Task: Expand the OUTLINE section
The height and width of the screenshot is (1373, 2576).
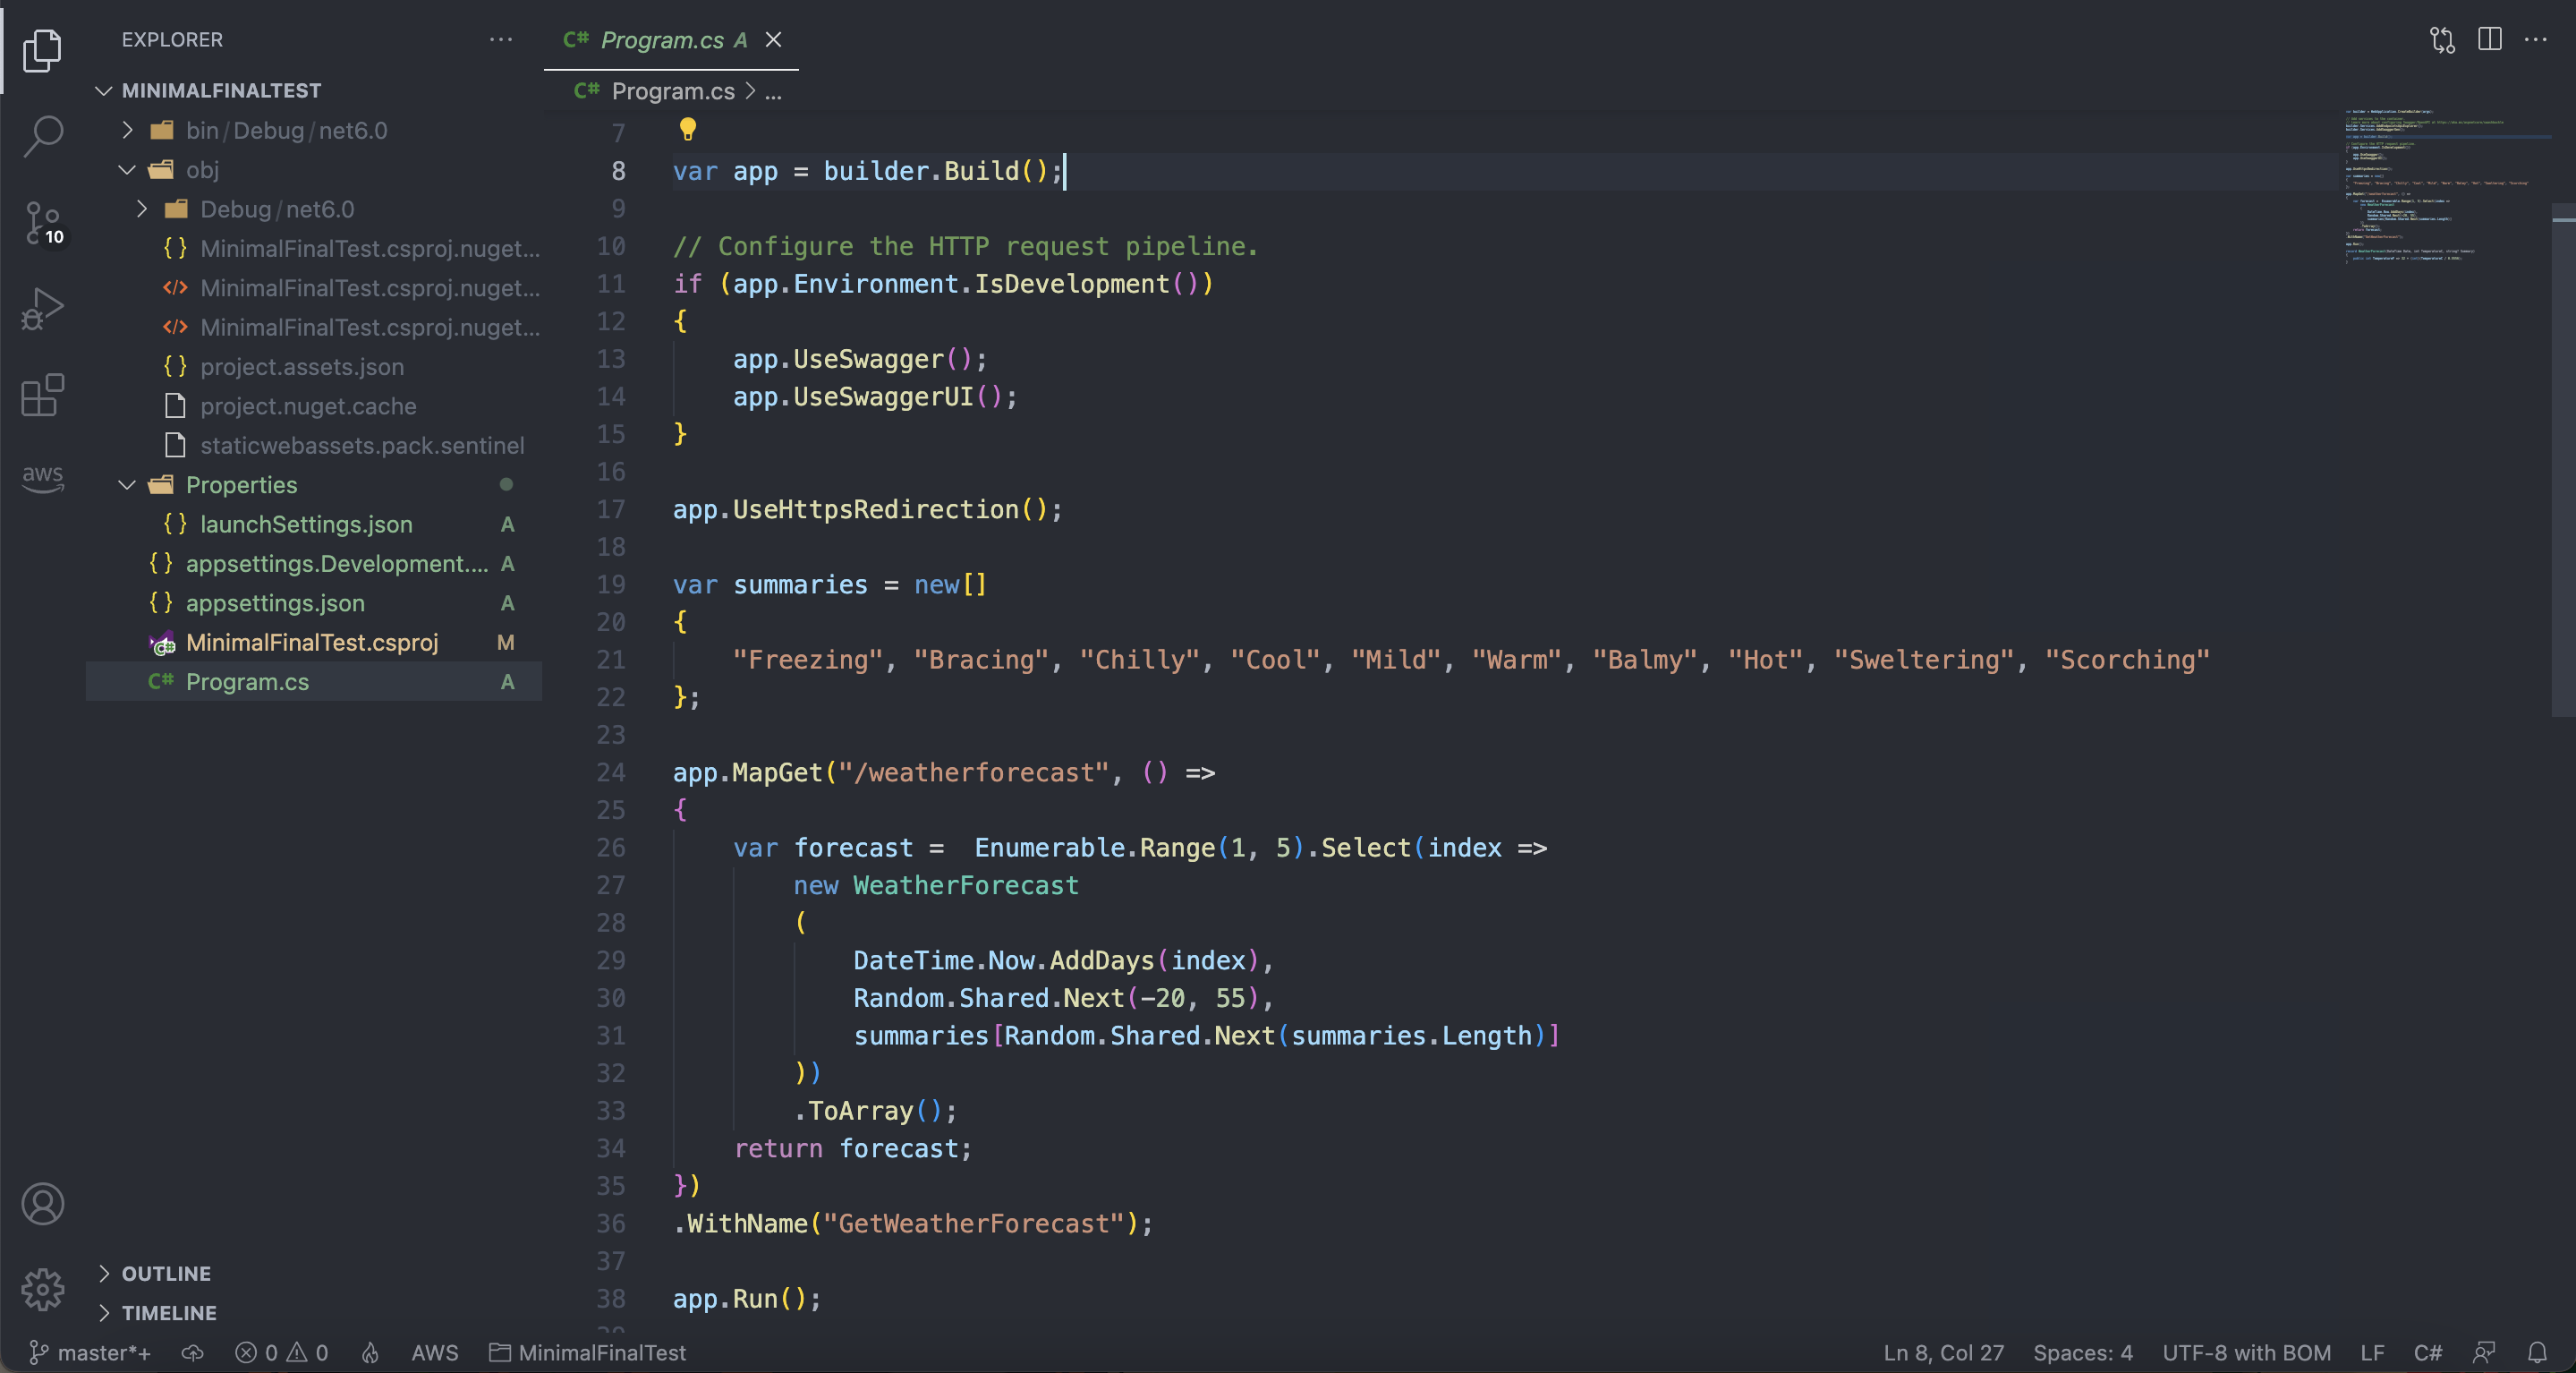Action: click(165, 1273)
